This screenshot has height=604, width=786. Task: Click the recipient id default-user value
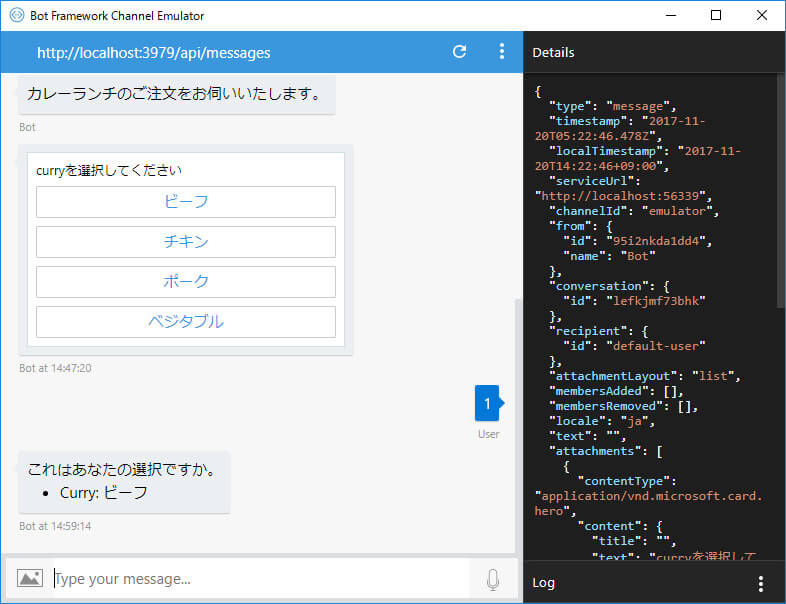point(656,346)
